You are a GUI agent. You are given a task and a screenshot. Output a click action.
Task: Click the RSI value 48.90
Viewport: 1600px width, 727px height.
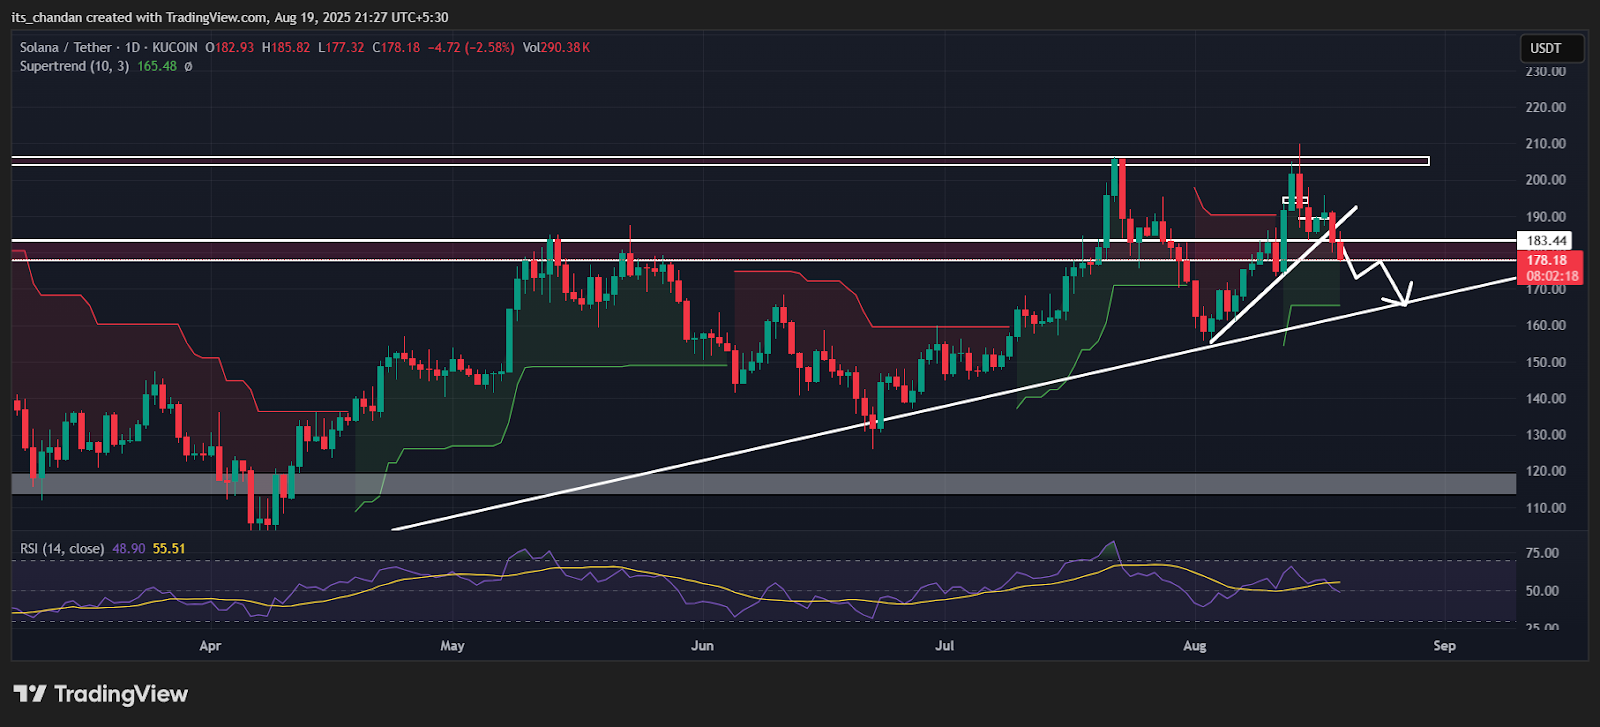click(129, 548)
